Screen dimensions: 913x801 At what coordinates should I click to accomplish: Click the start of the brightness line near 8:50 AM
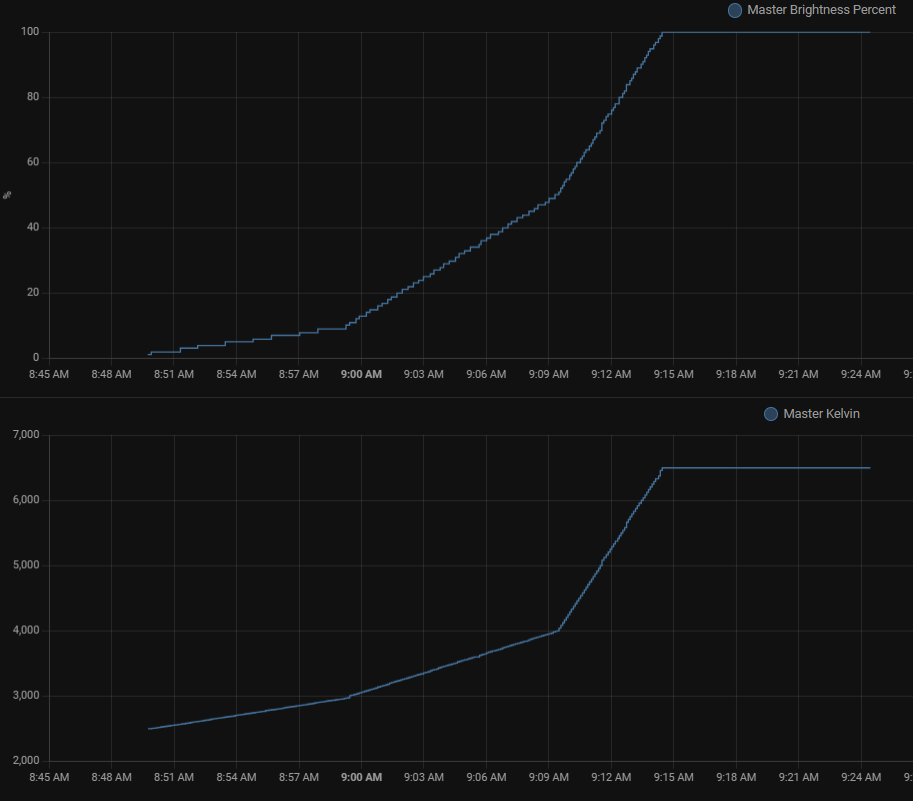[x=150, y=353]
